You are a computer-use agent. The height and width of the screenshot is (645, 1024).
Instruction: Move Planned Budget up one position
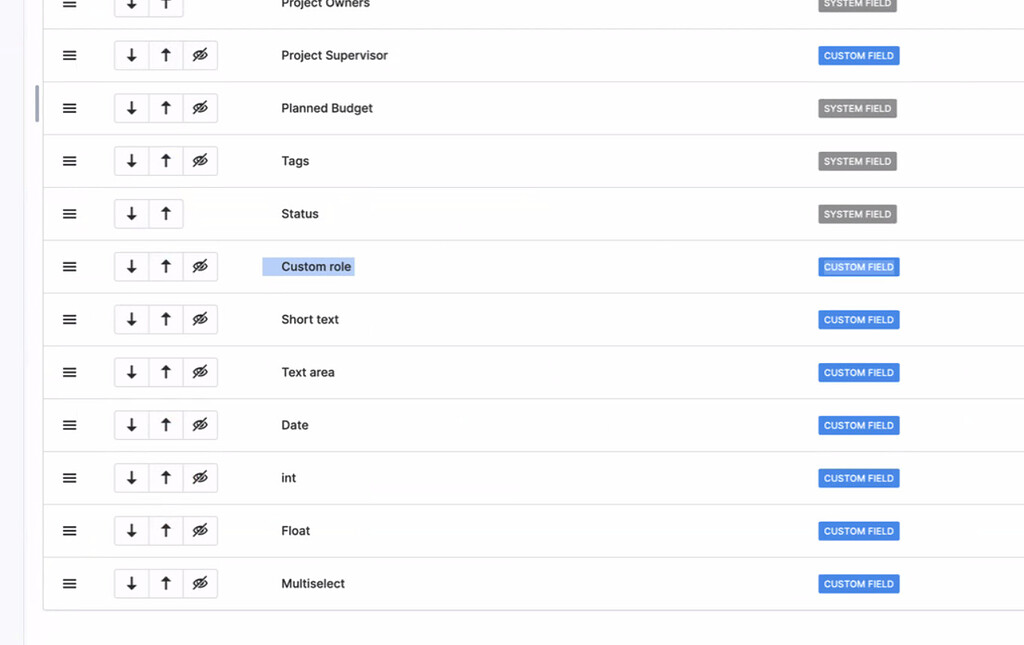166,107
